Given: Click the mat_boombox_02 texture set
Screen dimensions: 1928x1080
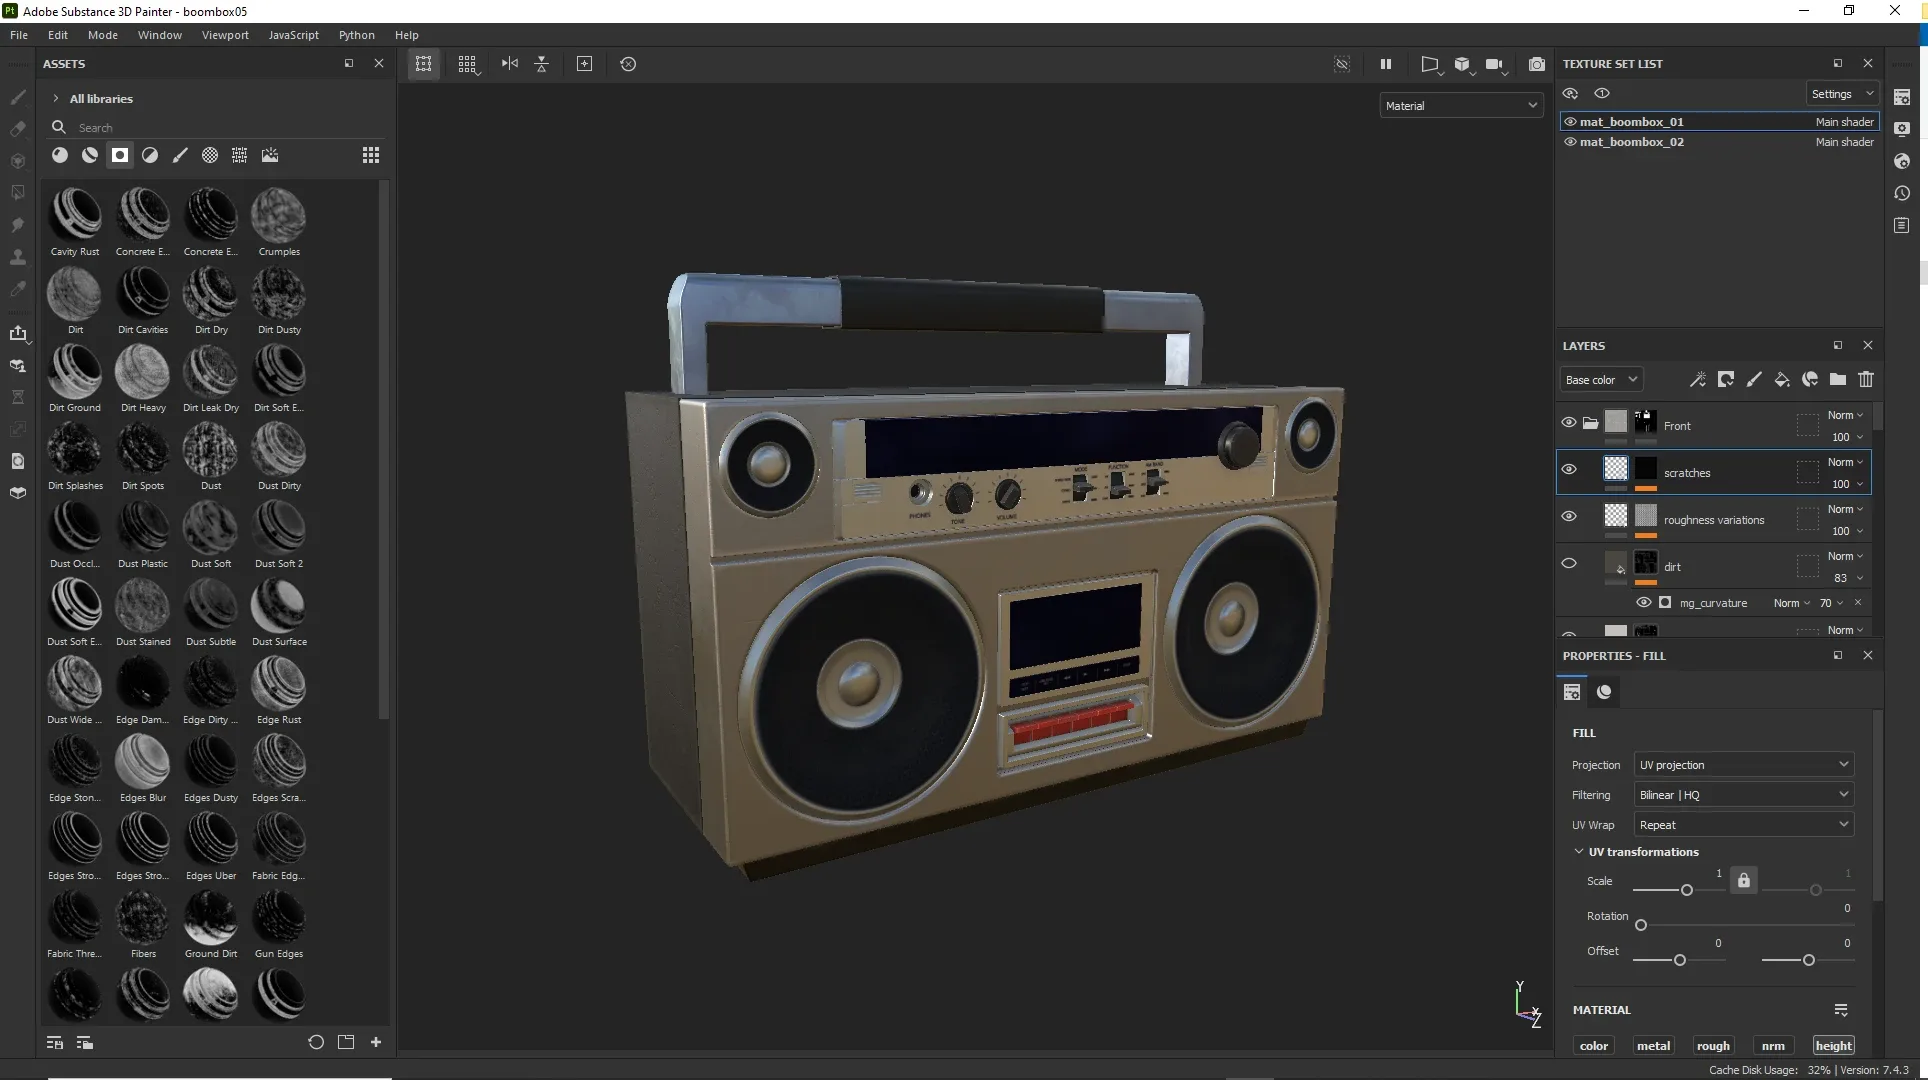Looking at the screenshot, I should pyautogui.click(x=1631, y=140).
